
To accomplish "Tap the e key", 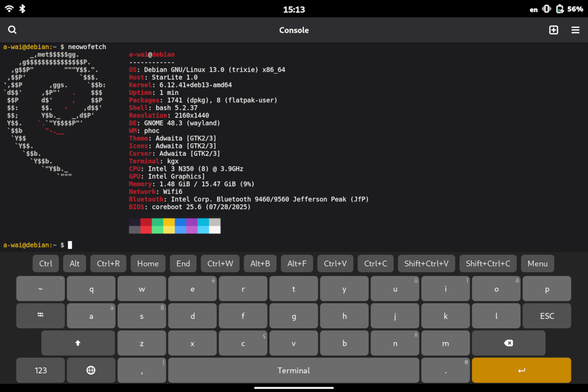I will (192, 288).
